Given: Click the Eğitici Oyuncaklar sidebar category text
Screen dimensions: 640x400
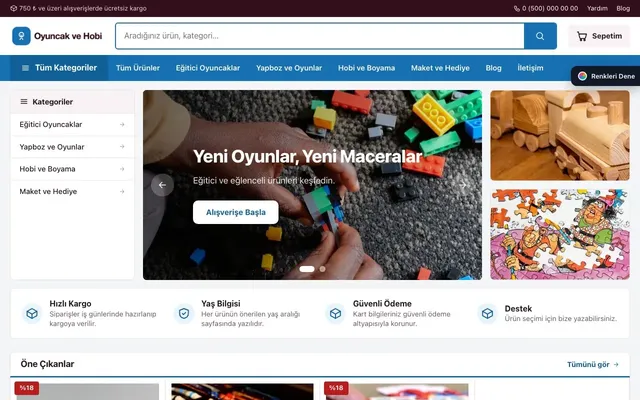Looking at the screenshot, I should click(x=51, y=124).
